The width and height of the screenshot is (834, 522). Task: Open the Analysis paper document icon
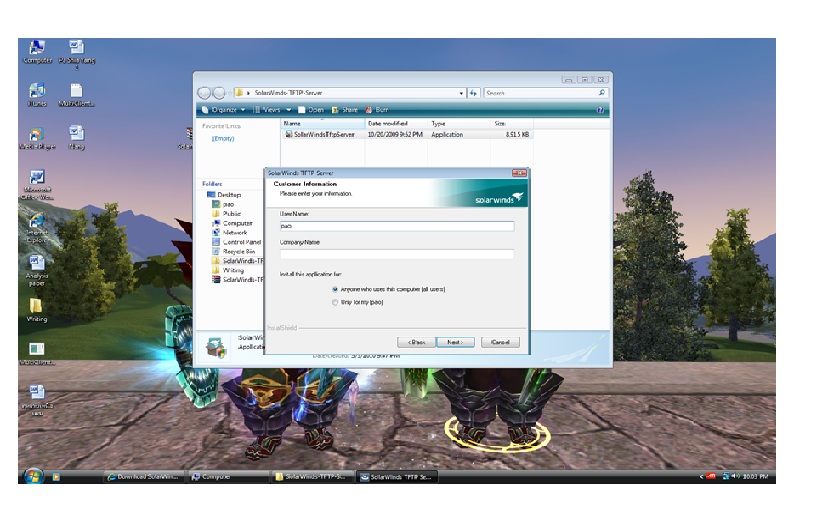coord(37,270)
